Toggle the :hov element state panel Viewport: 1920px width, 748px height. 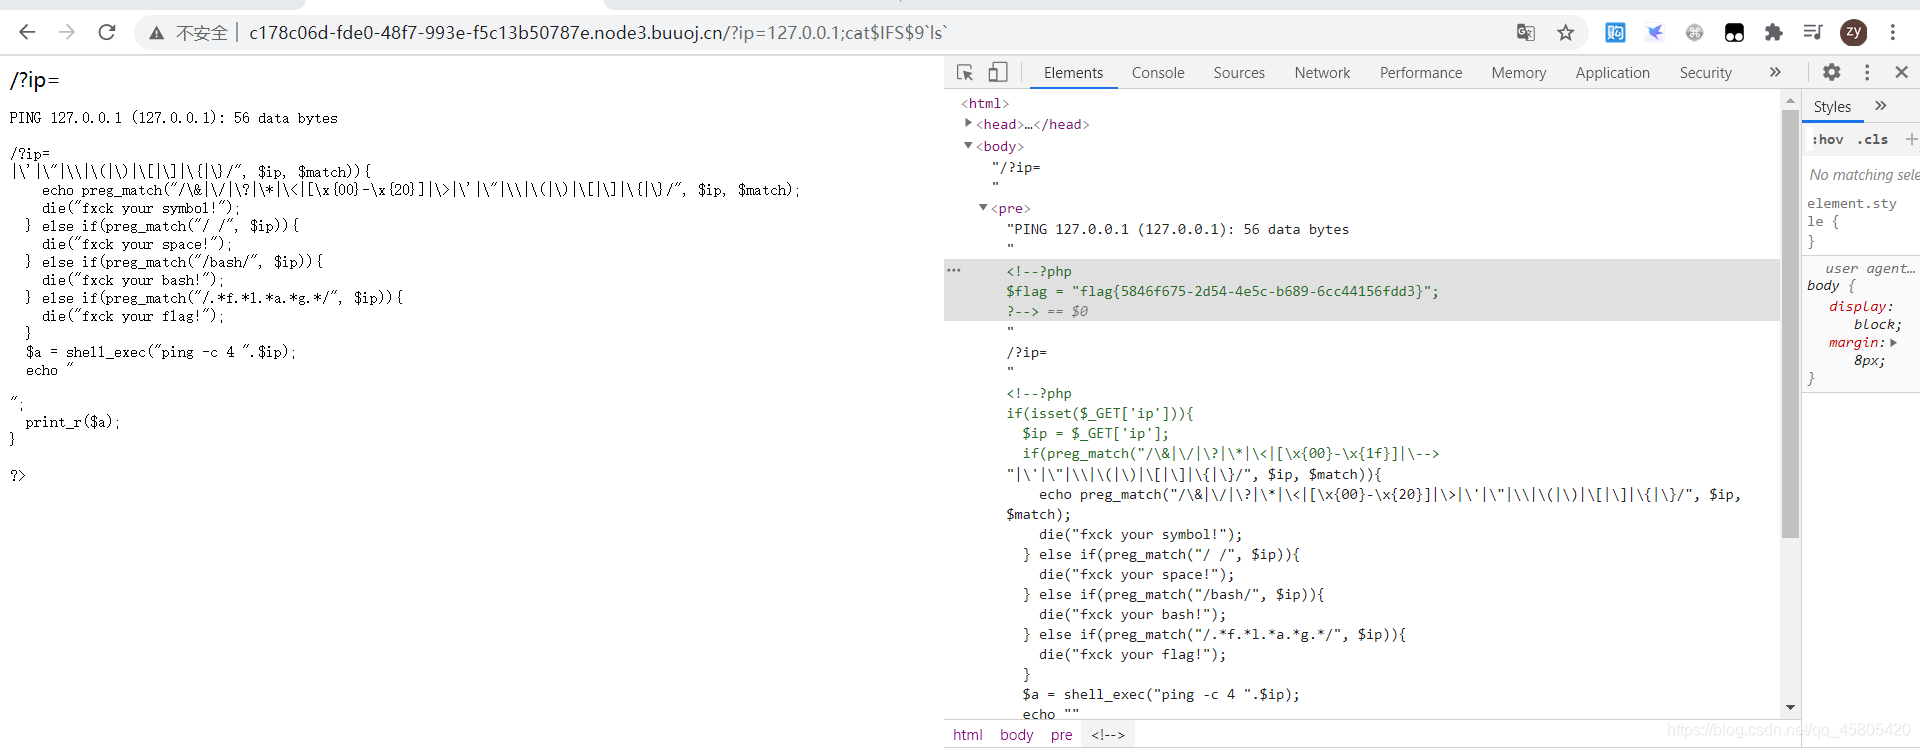point(1827,140)
